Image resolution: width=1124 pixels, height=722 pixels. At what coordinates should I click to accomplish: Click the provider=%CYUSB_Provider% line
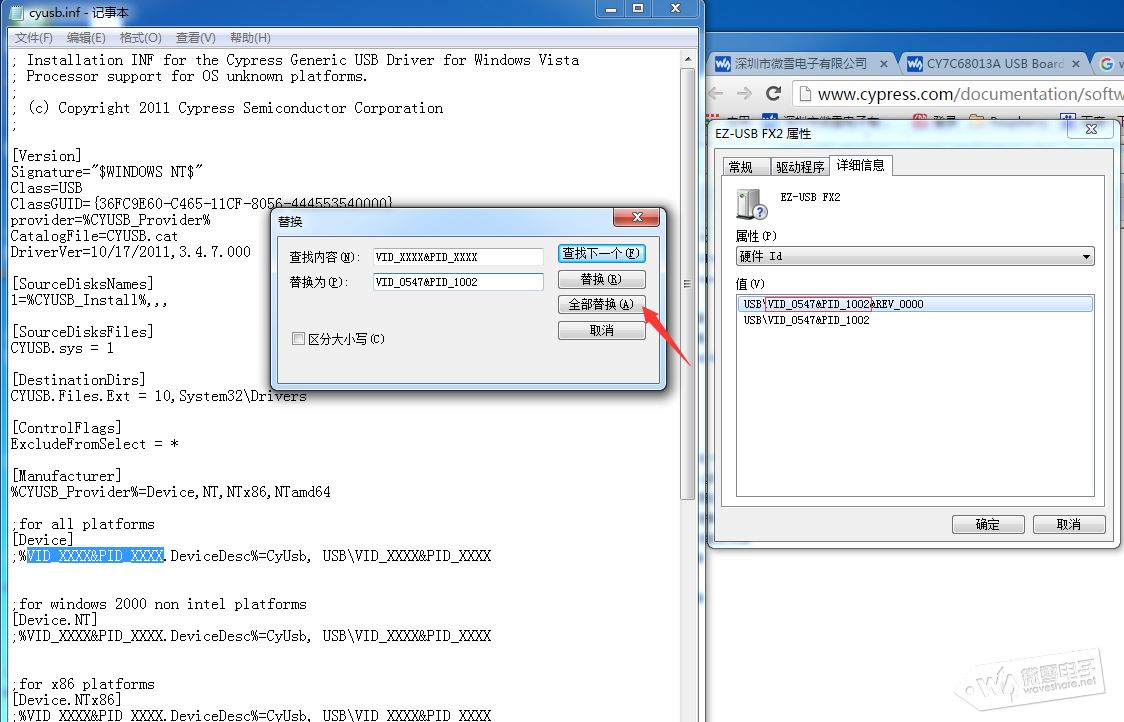[110, 220]
